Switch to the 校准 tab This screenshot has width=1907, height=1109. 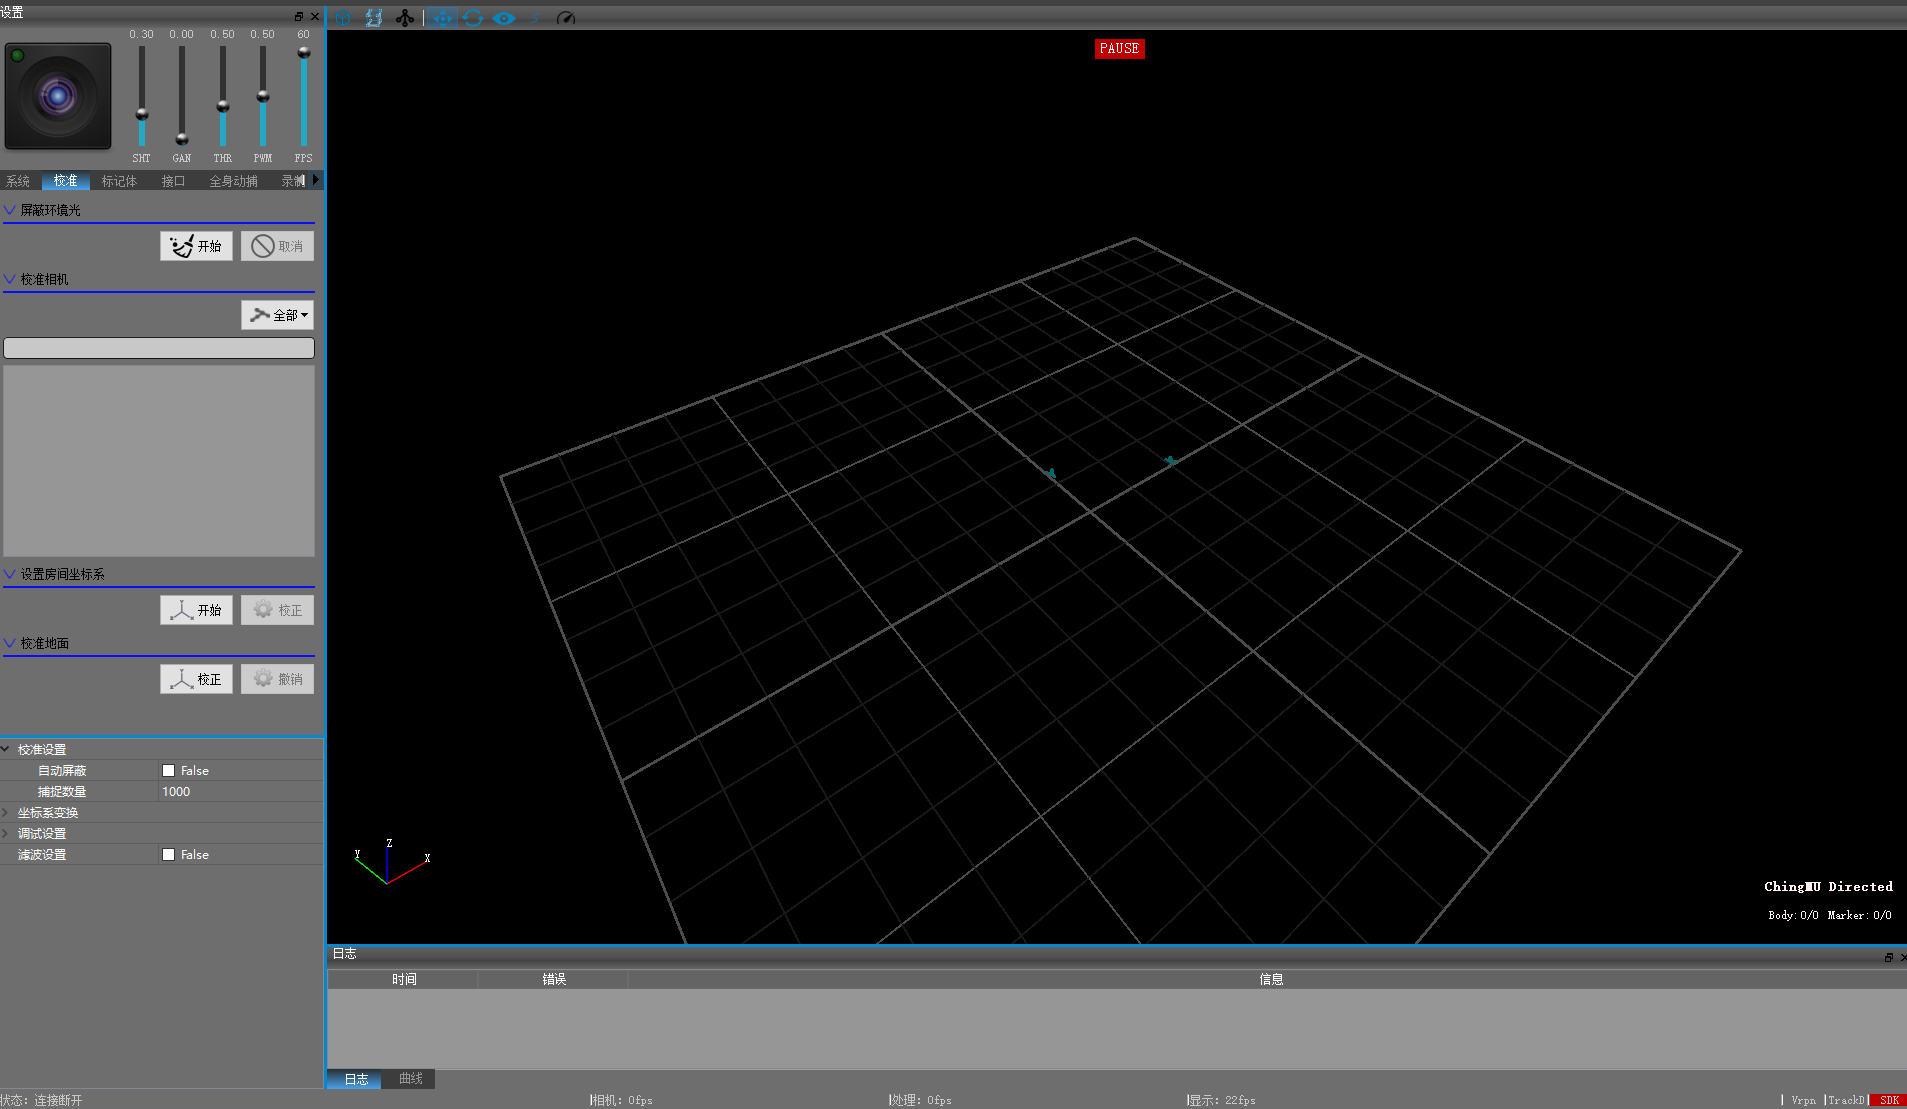pos(66,181)
